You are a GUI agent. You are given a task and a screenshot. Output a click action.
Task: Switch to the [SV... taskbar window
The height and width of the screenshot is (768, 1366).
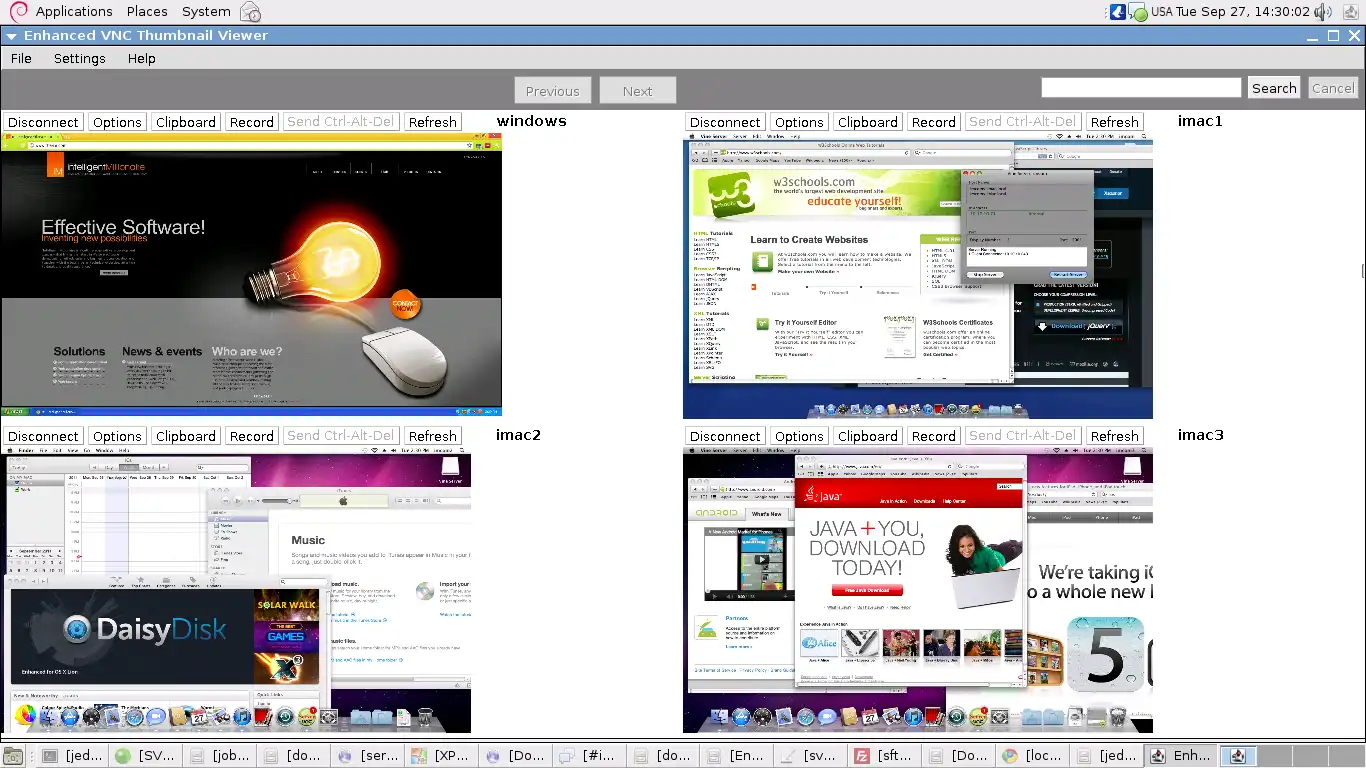[x=148, y=756]
